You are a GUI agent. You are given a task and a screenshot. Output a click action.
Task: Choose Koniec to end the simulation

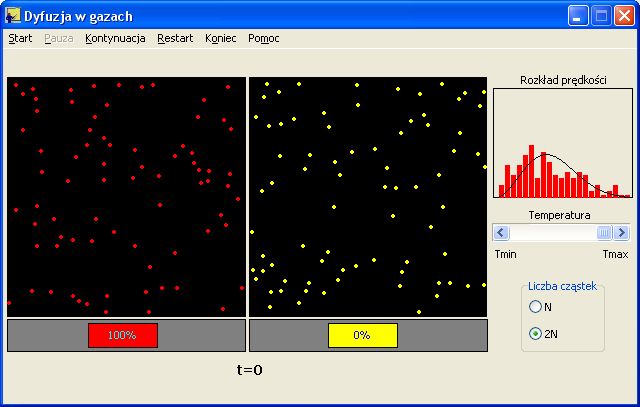tap(221, 38)
